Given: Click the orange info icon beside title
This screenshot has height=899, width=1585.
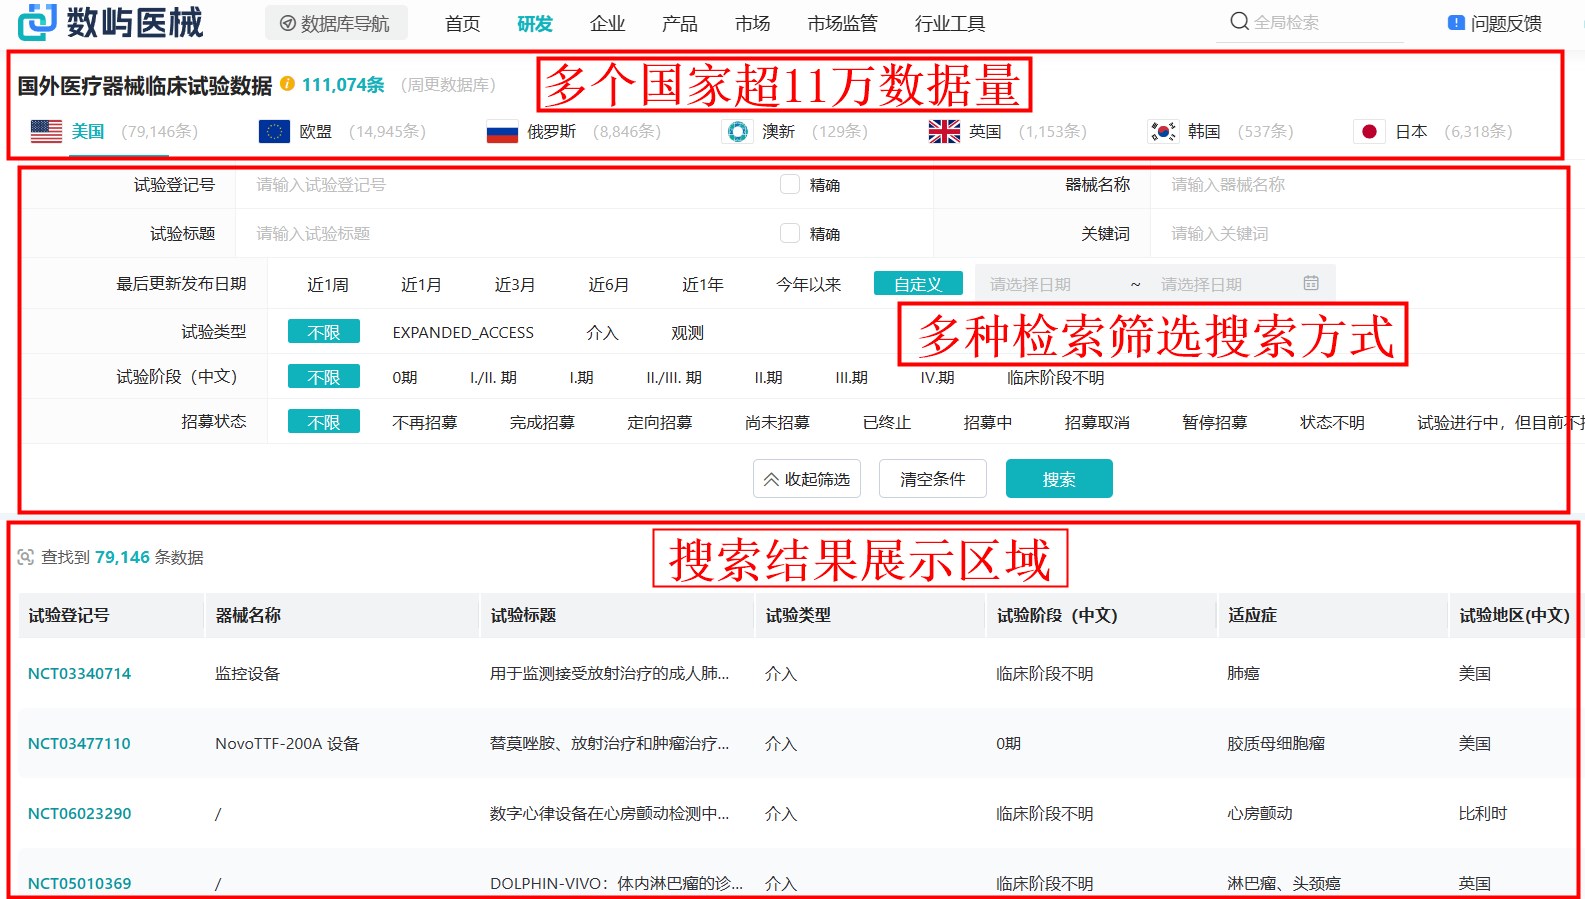Looking at the screenshot, I should [287, 84].
